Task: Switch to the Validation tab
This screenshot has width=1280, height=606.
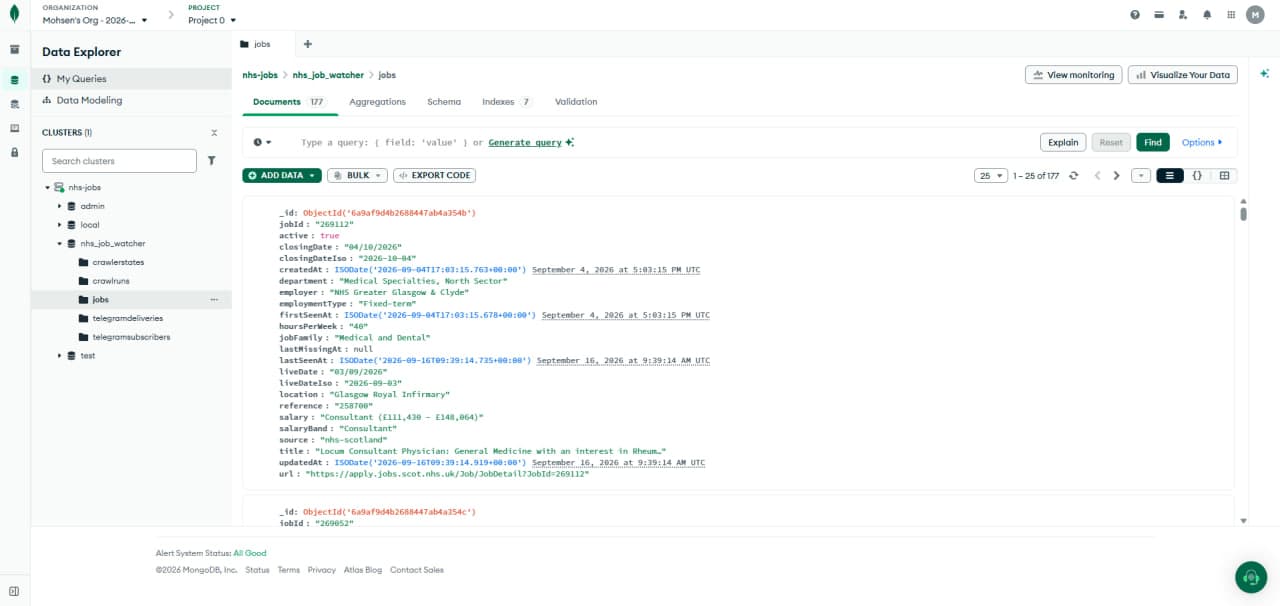Action: coord(576,102)
